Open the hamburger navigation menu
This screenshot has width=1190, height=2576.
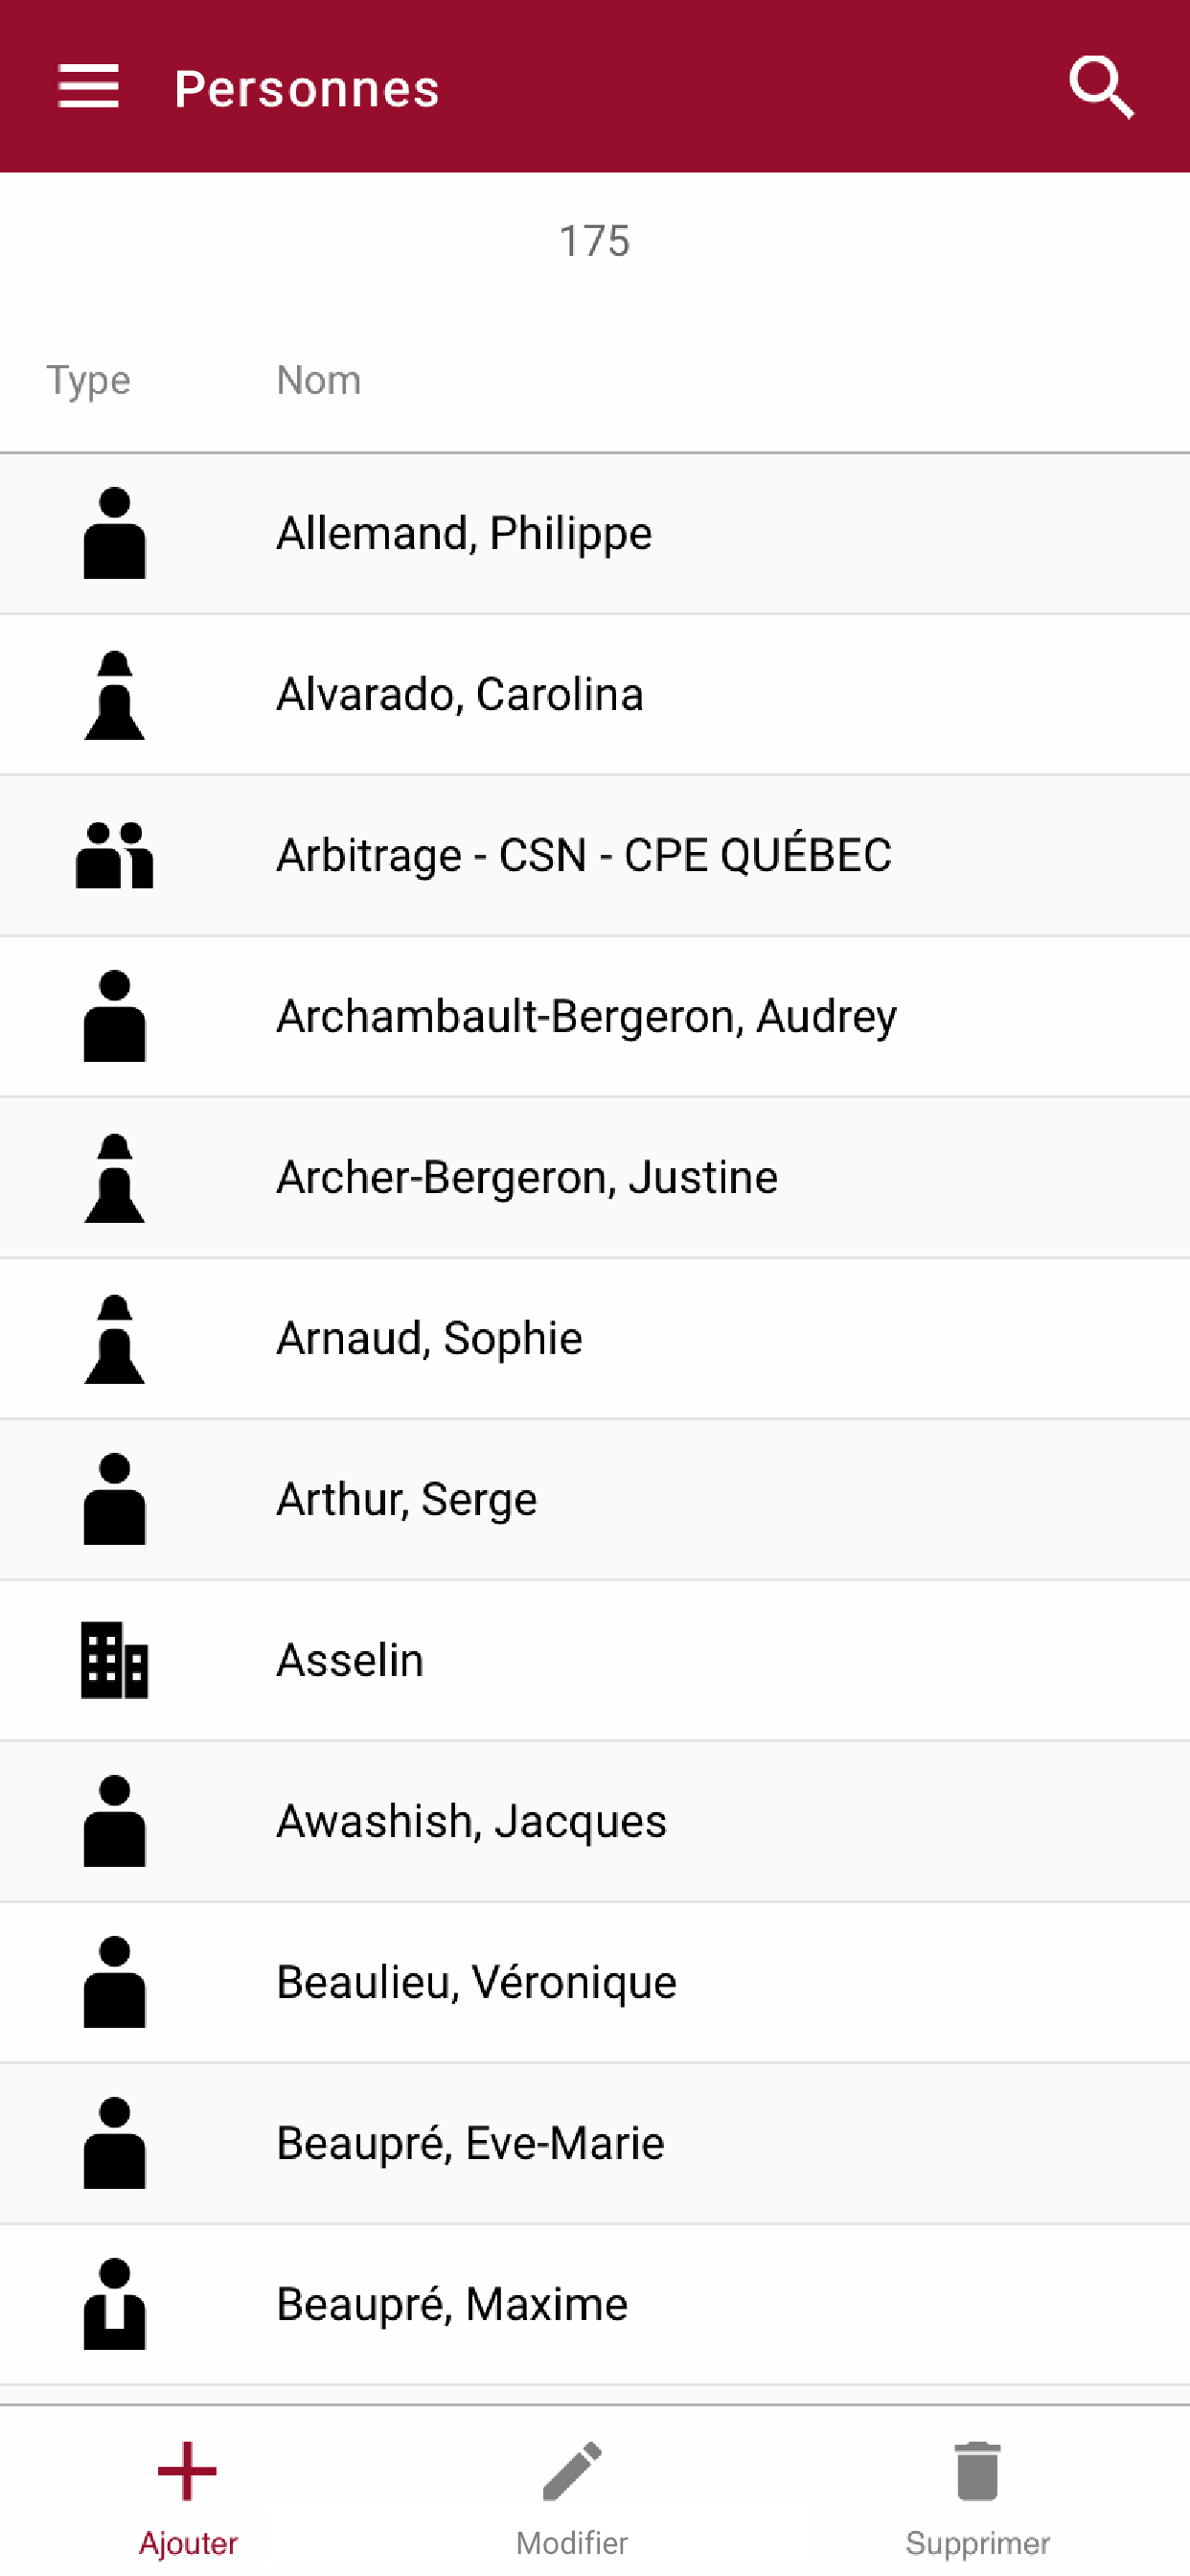[88, 86]
